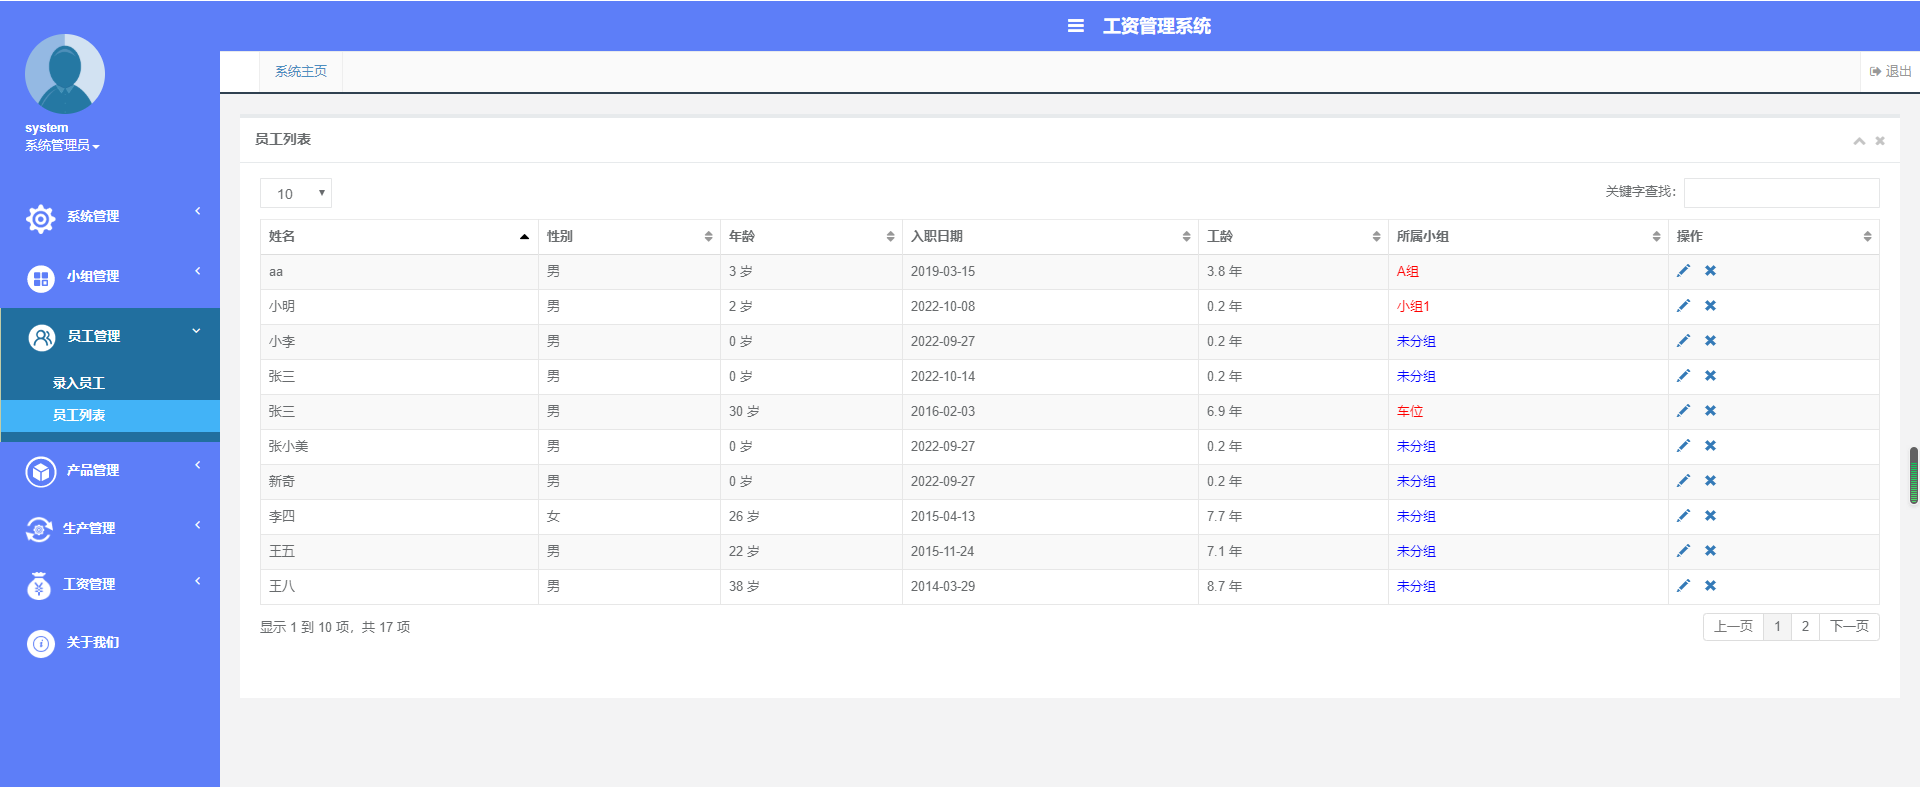Open 录入员工 in the sidebar

(x=79, y=383)
